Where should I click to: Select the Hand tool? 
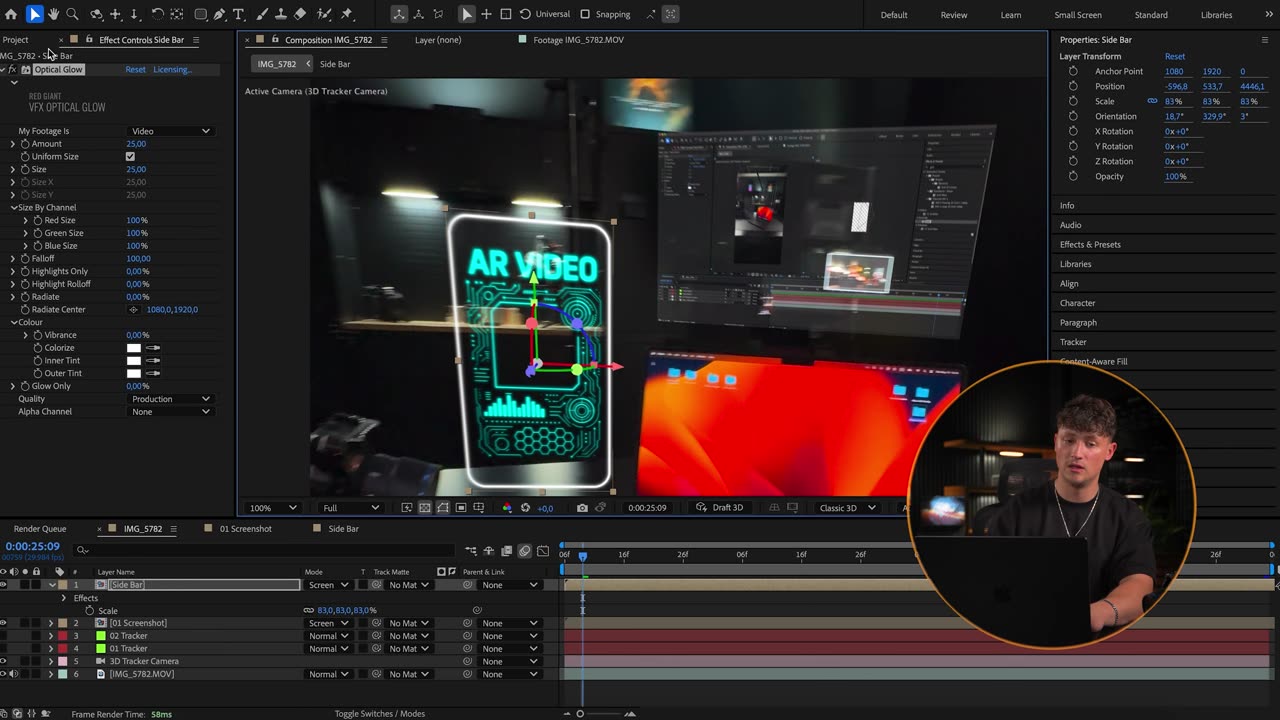(x=53, y=14)
